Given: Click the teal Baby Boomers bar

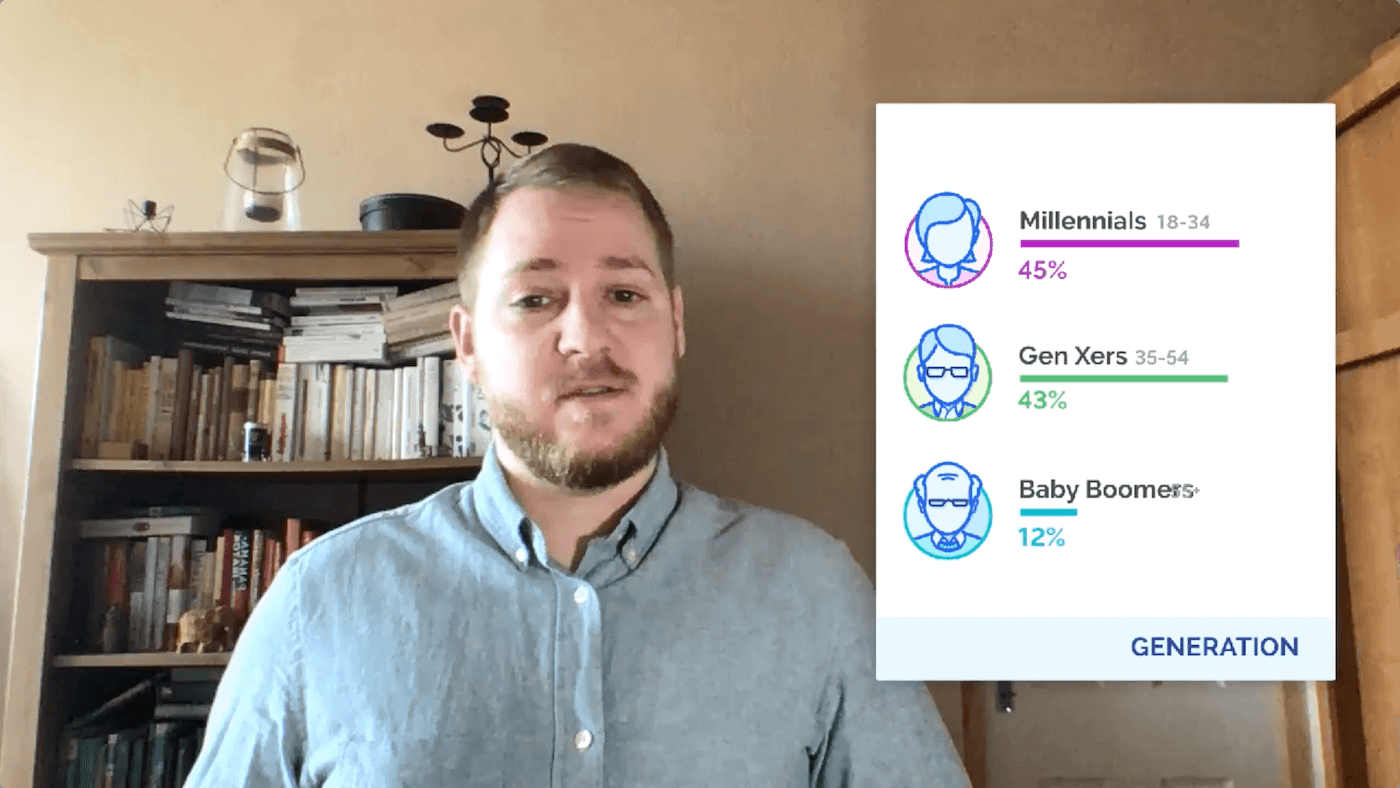Looking at the screenshot, I should coord(1048,513).
